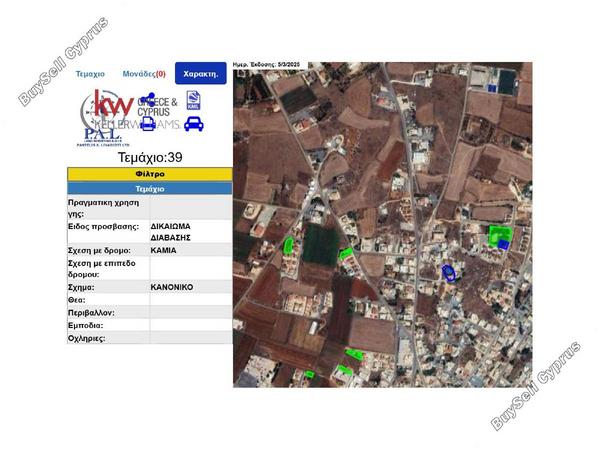Screen dimensions: 600x450
Task: Select the blue-outlined parcel on the map
Action: coord(448,273)
